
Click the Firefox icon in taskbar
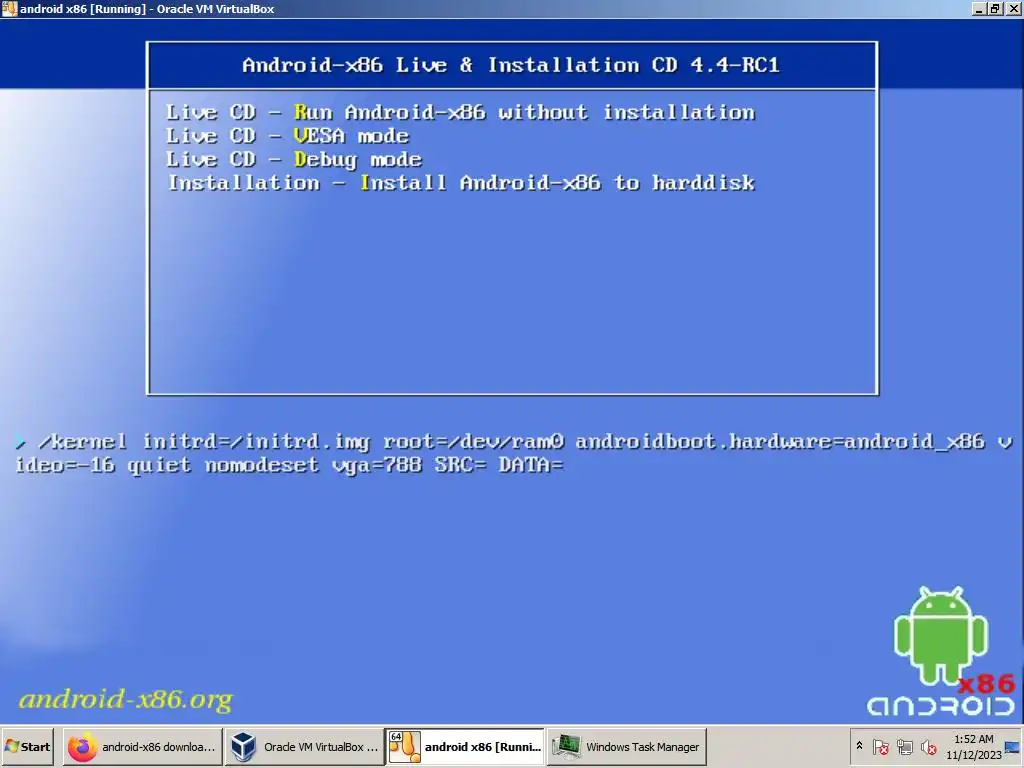82,747
